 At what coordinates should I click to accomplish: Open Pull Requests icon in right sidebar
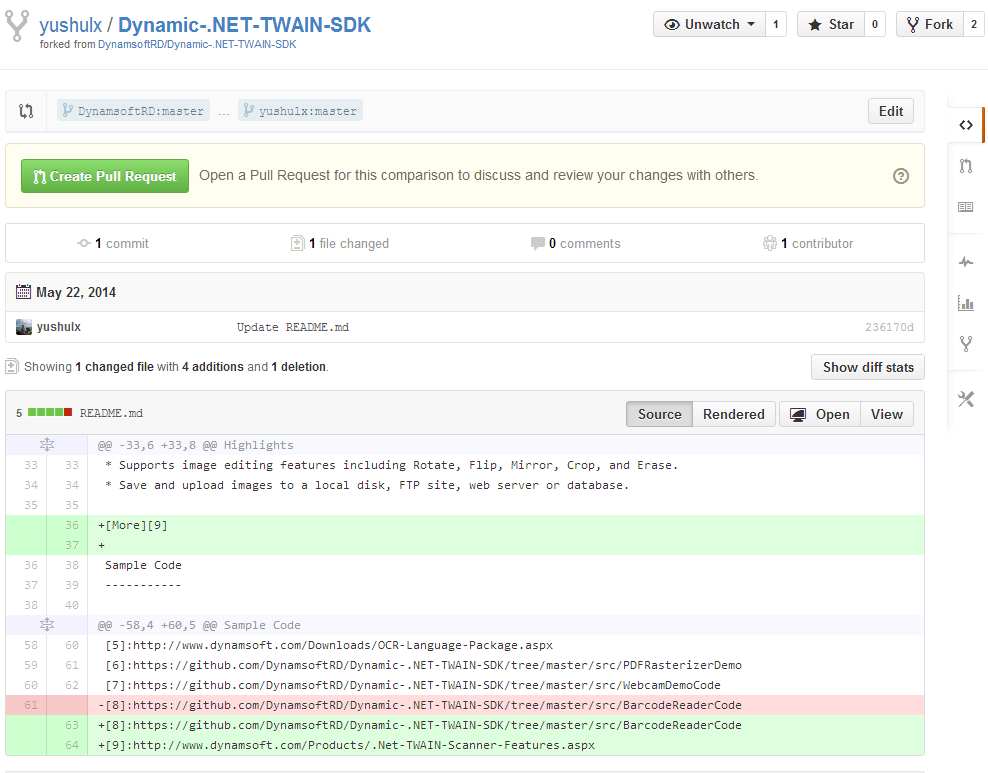coord(965,166)
